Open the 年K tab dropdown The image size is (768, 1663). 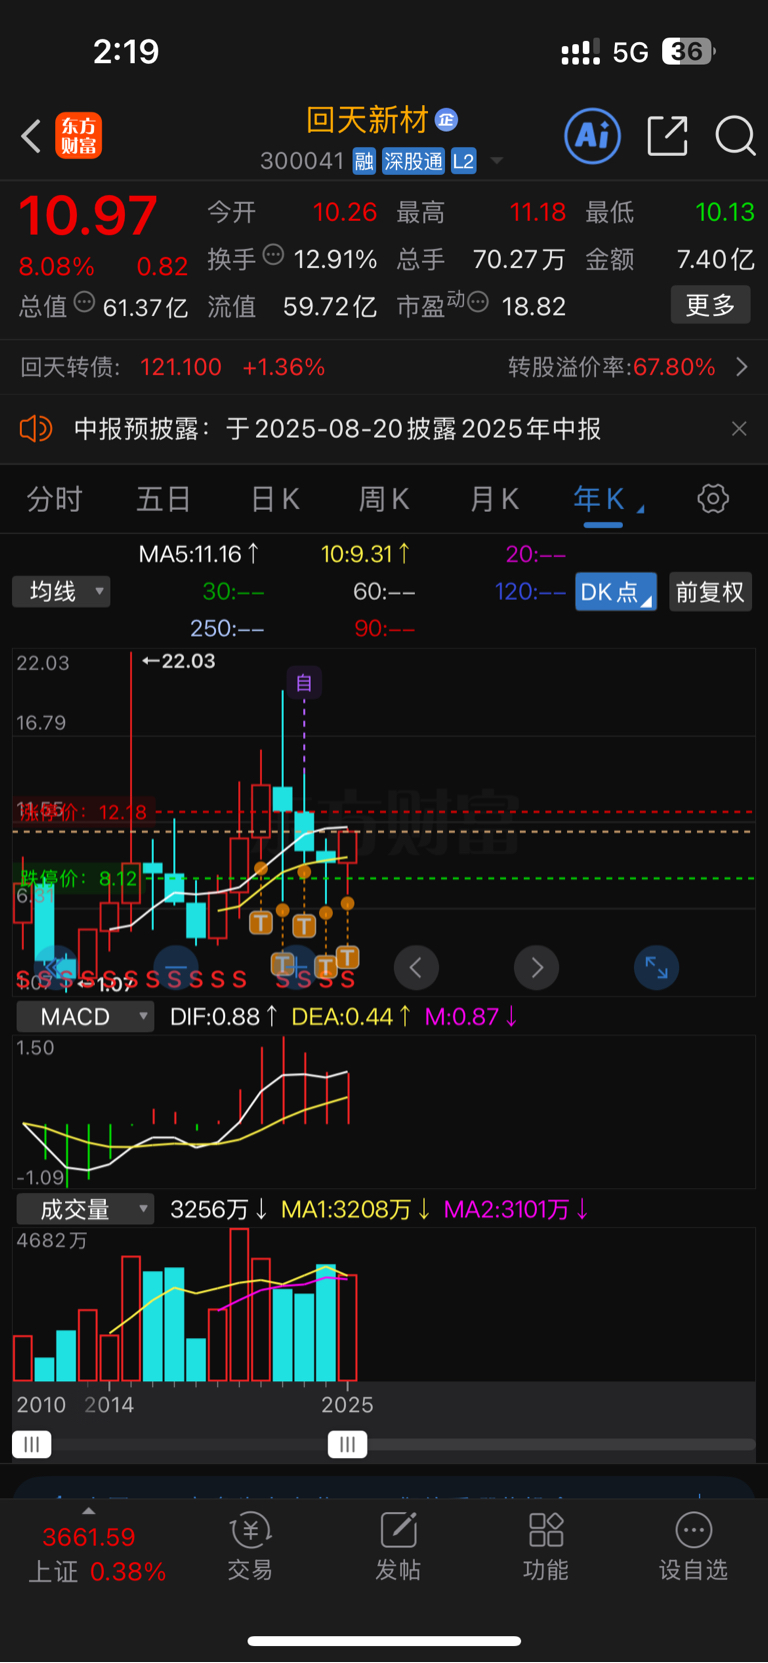coord(607,499)
